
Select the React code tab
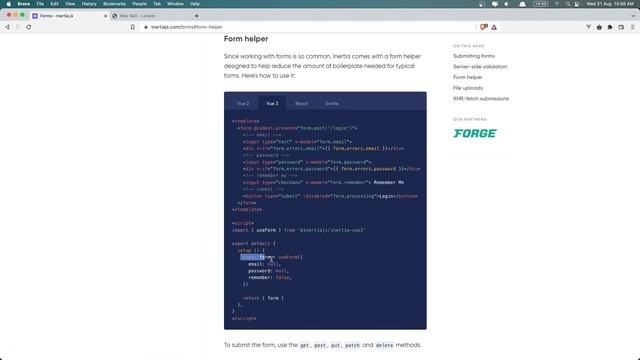302,104
